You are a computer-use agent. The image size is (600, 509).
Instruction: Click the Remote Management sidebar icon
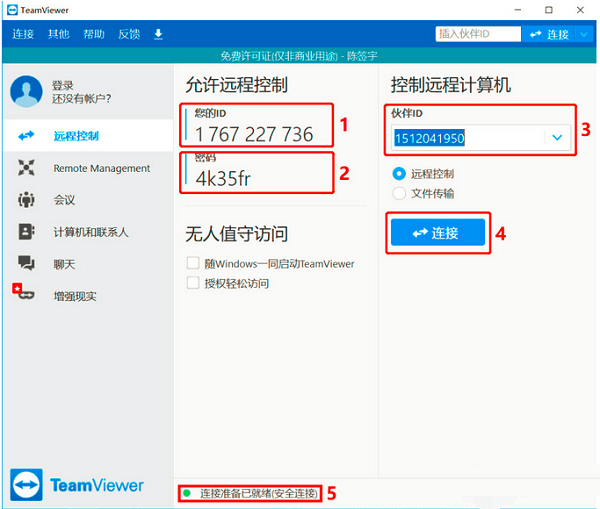click(26, 168)
